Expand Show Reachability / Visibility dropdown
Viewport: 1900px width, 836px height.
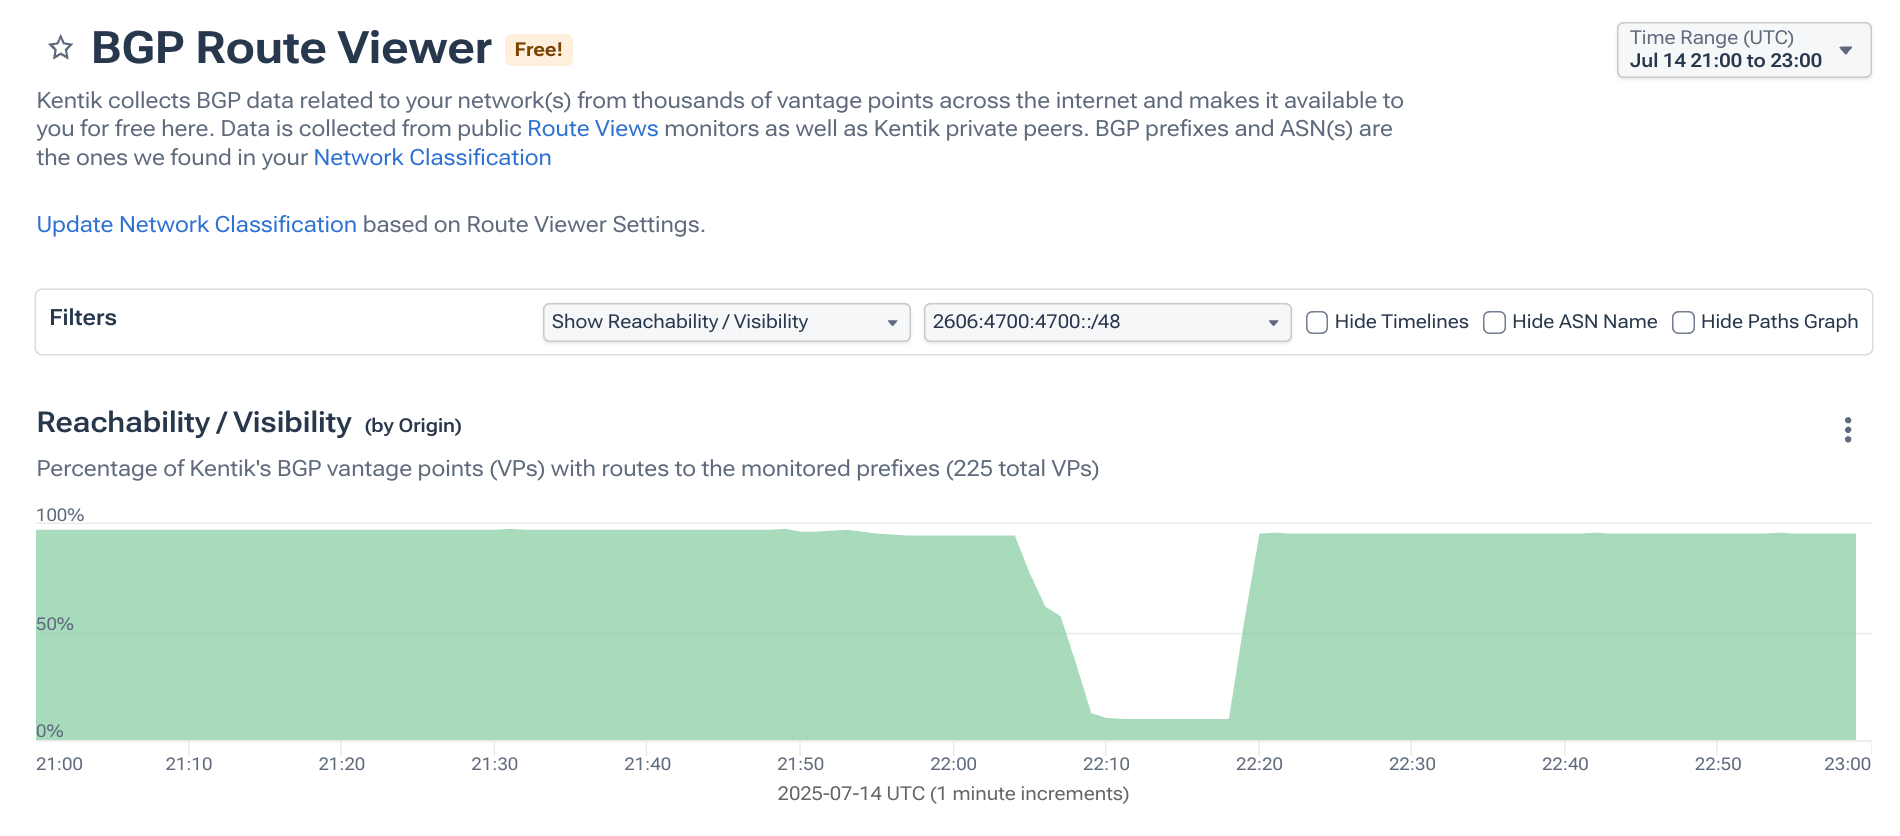click(726, 322)
